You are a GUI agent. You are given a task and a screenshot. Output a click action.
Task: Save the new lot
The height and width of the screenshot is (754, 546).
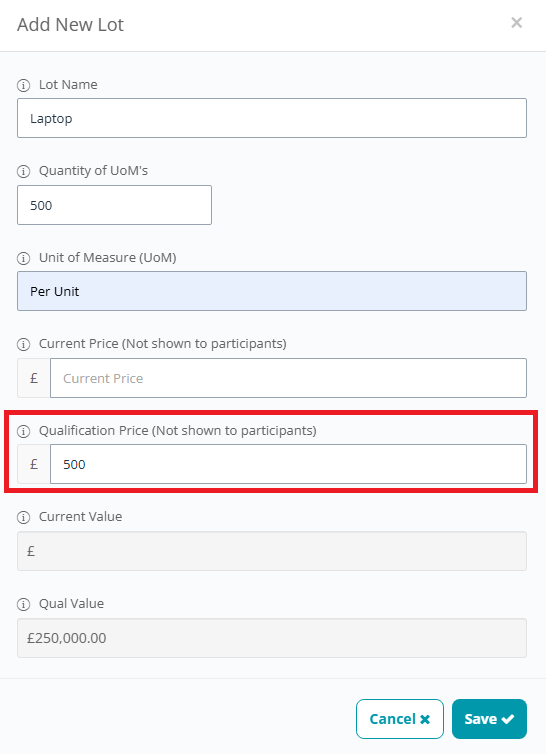point(489,719)
